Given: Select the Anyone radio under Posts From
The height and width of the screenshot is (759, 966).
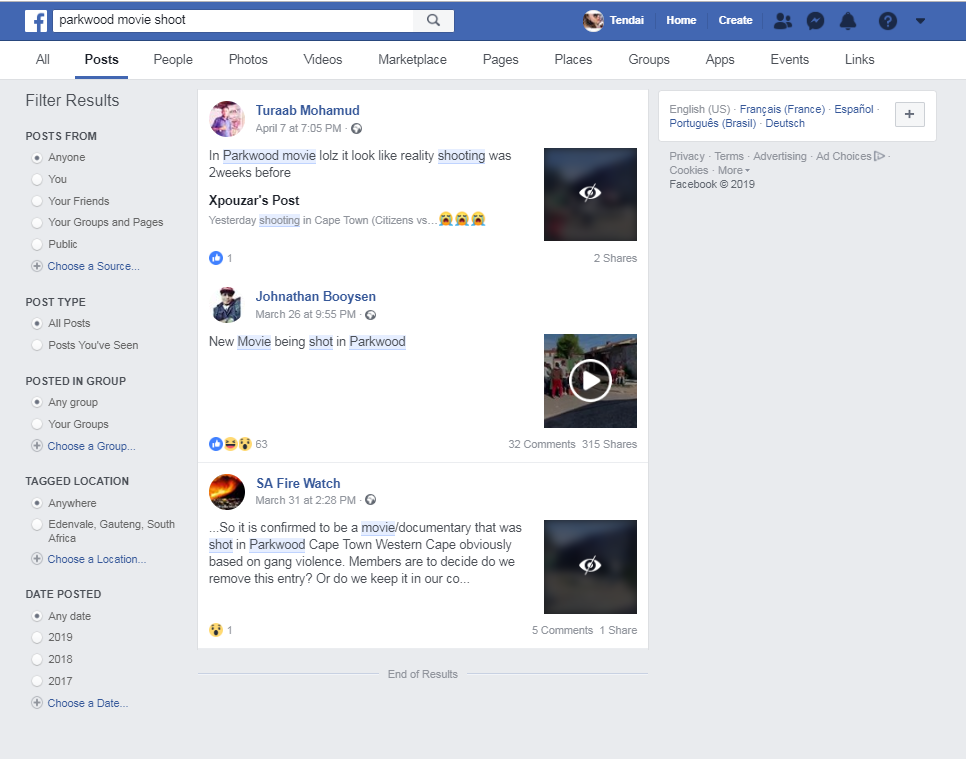Looking at the screenshot, I should coord(37,158).
